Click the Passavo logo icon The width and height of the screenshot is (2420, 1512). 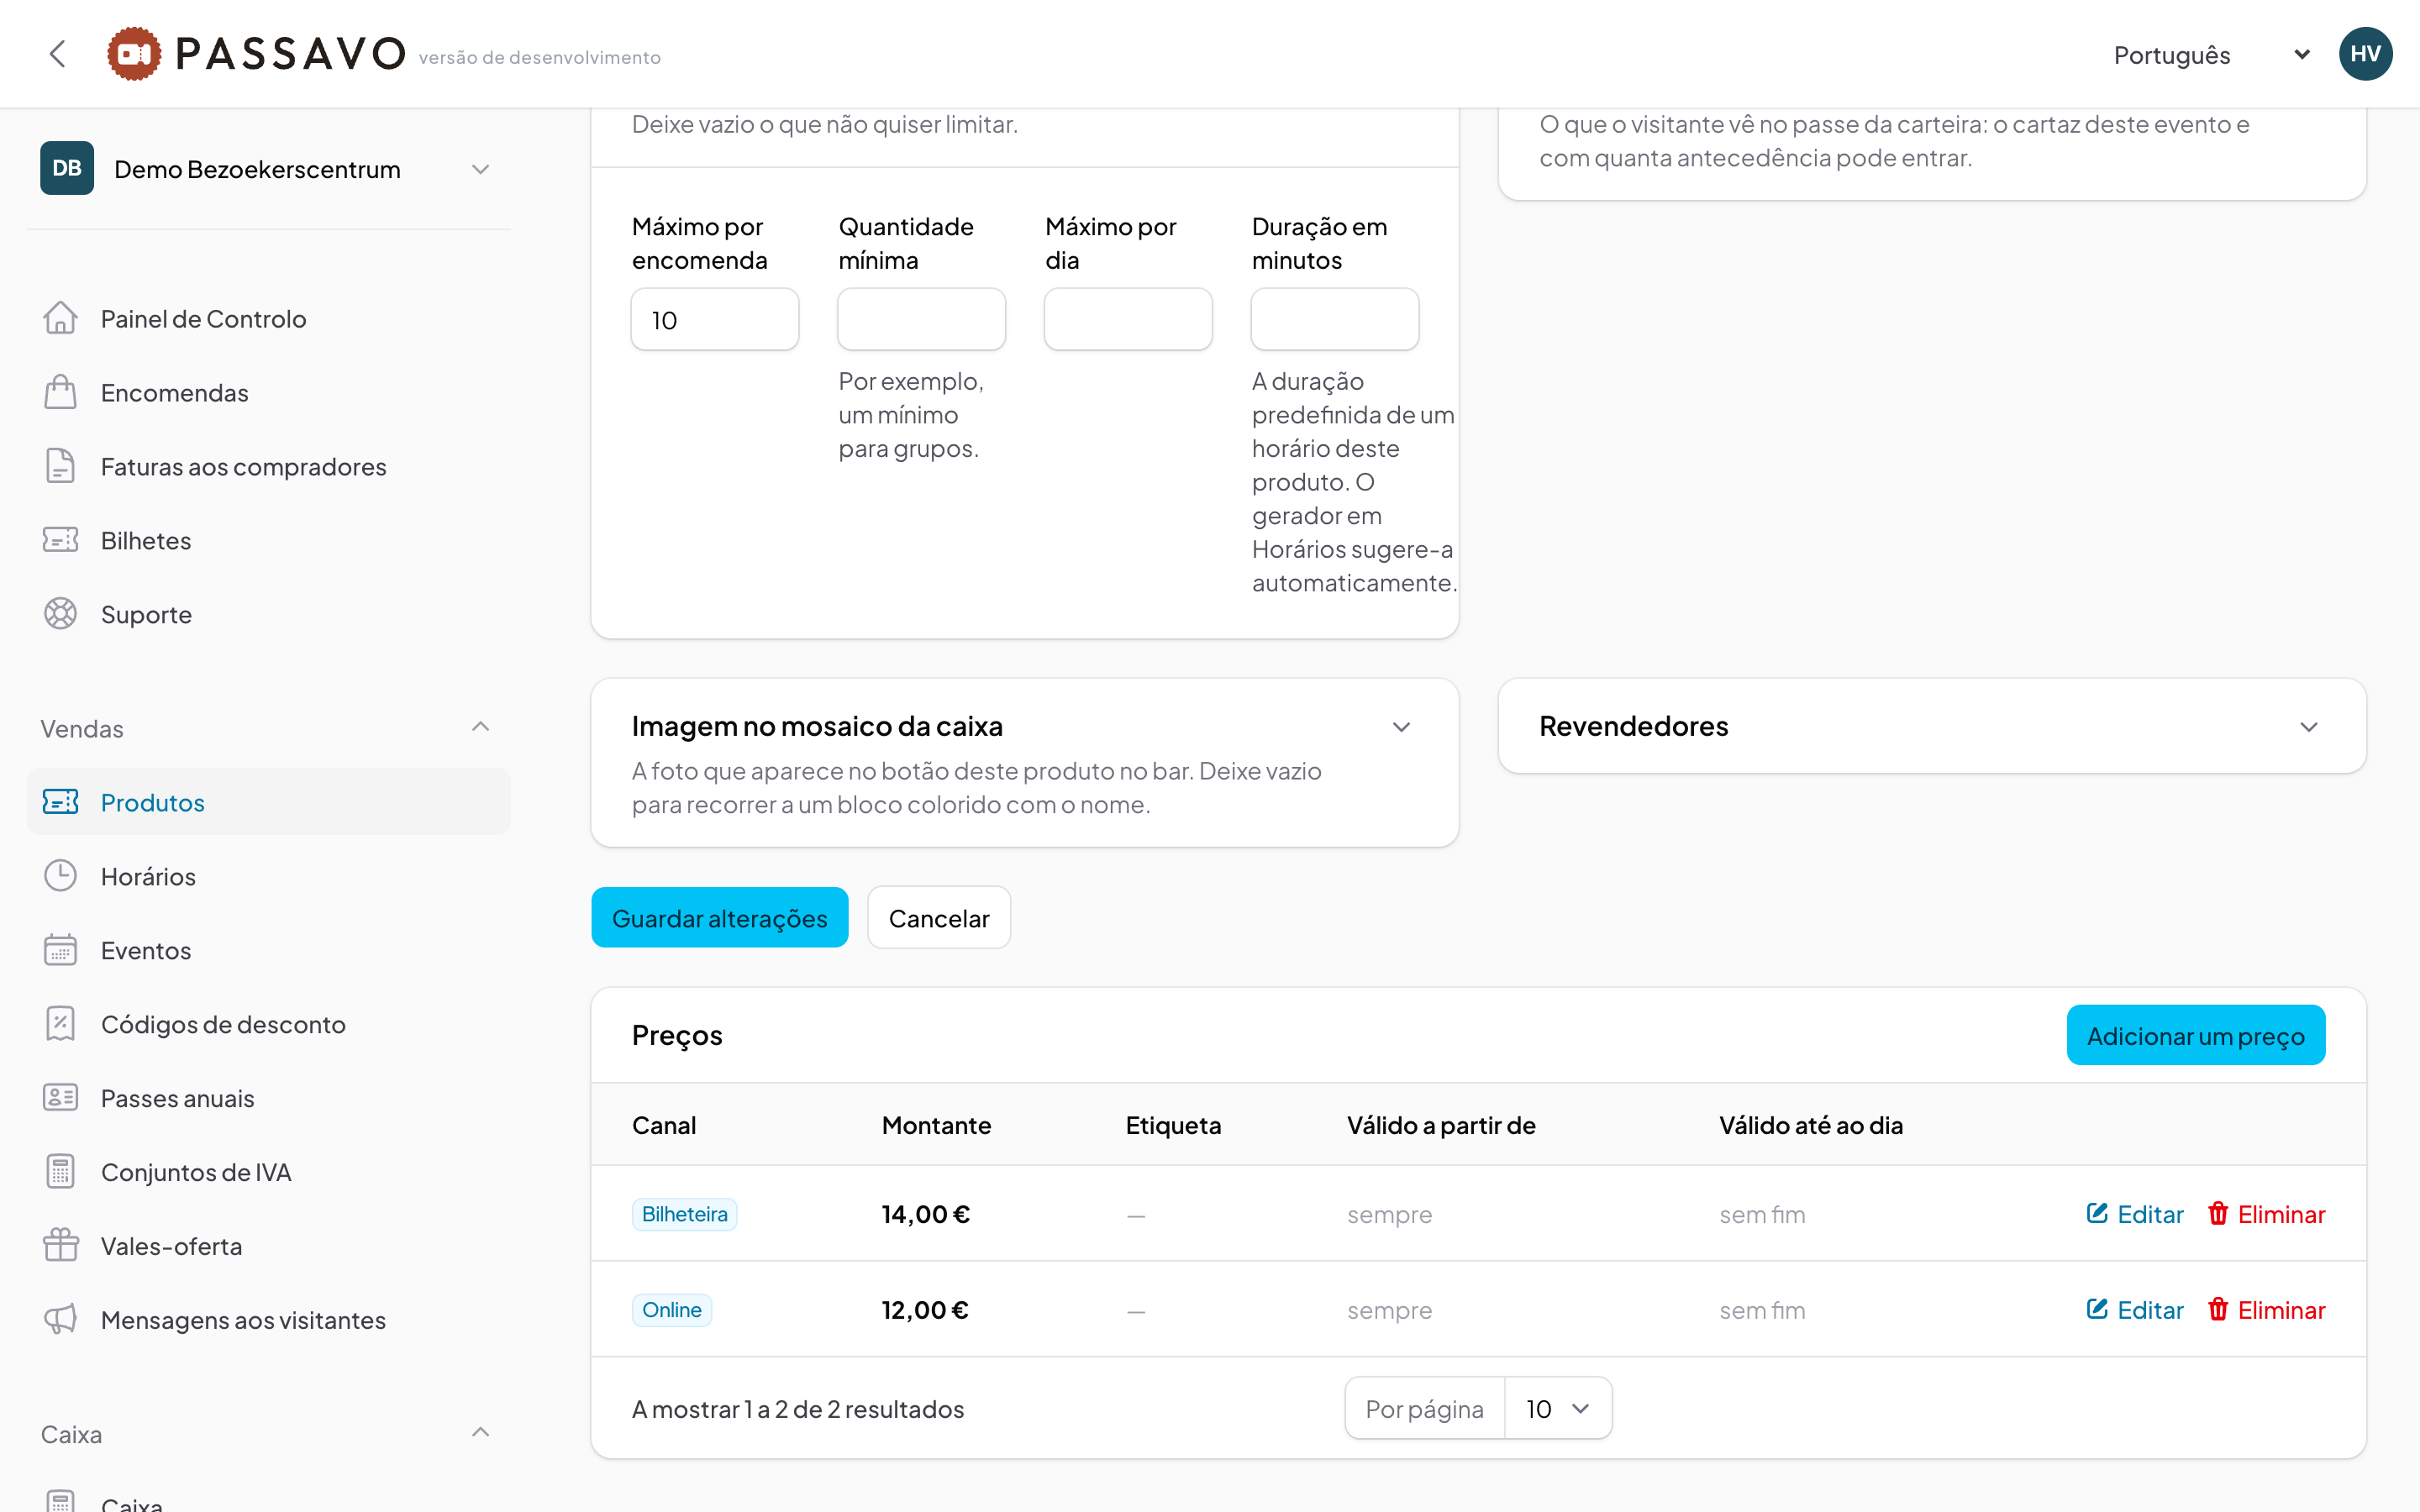(134, 54)
